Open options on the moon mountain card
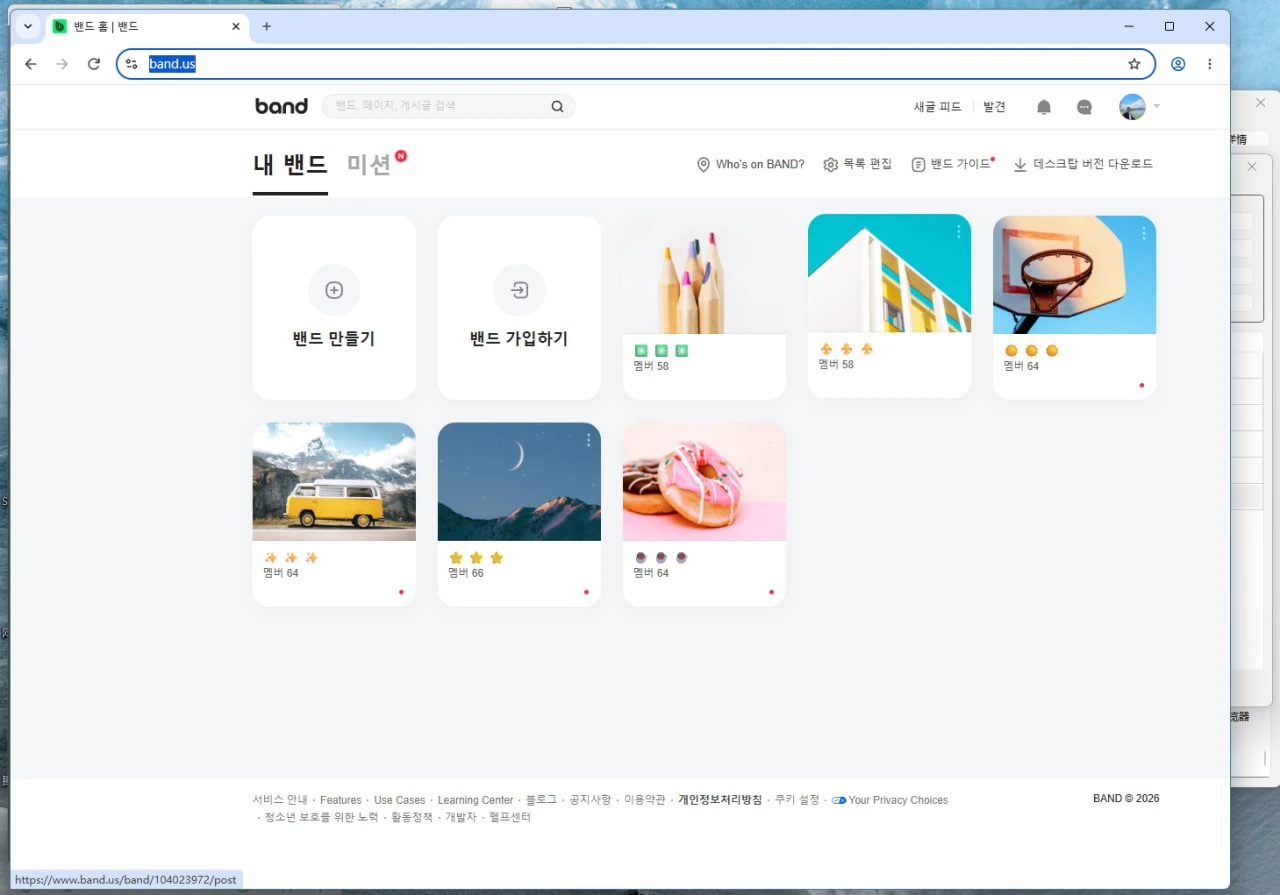This screenshot has width=1280, height=895. tap(589, 440)
